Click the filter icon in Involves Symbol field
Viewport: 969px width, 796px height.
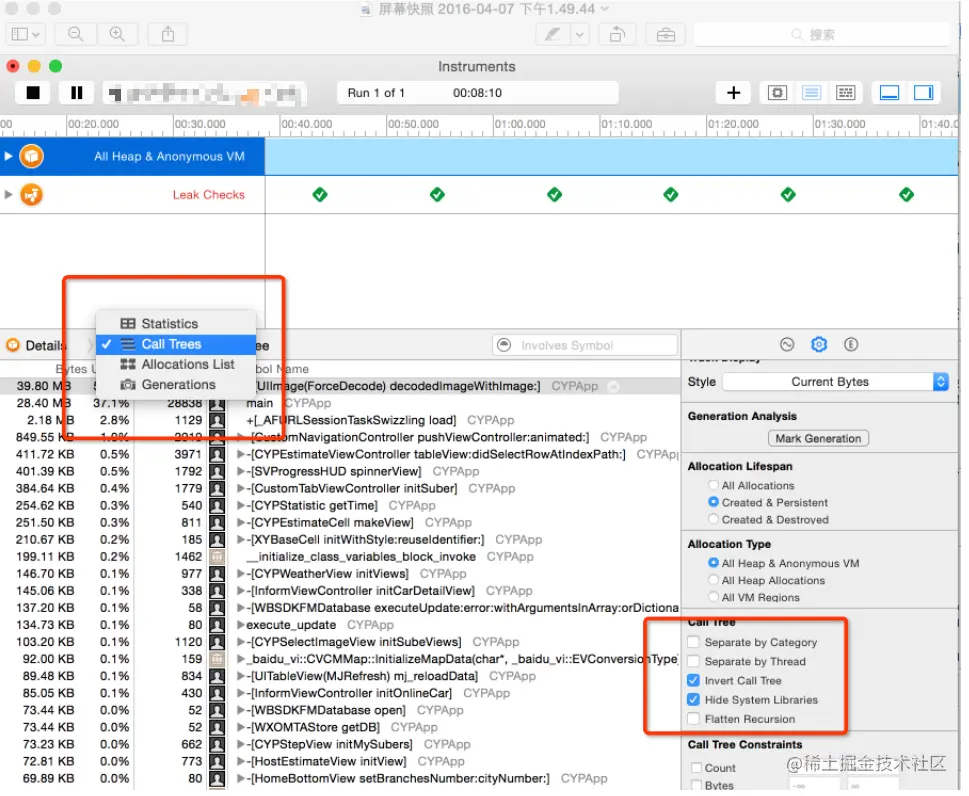504,345
